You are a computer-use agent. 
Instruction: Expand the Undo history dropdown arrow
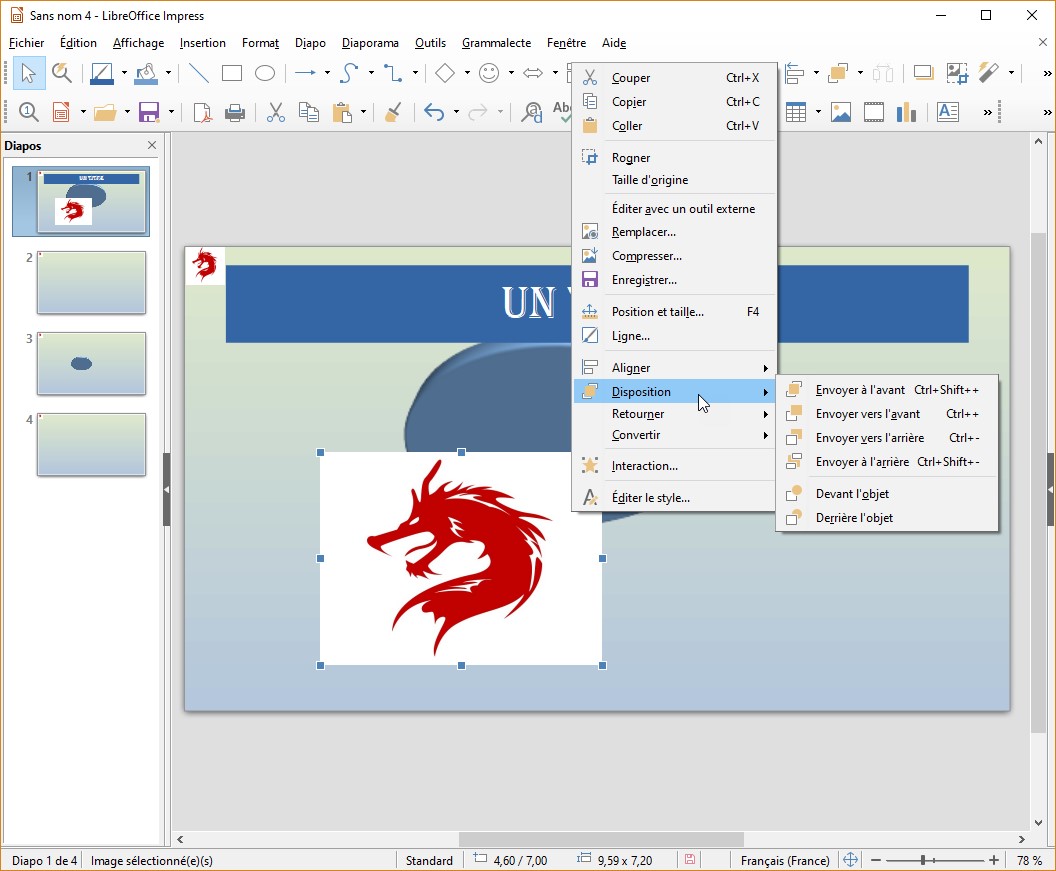(x=457, y=113)
